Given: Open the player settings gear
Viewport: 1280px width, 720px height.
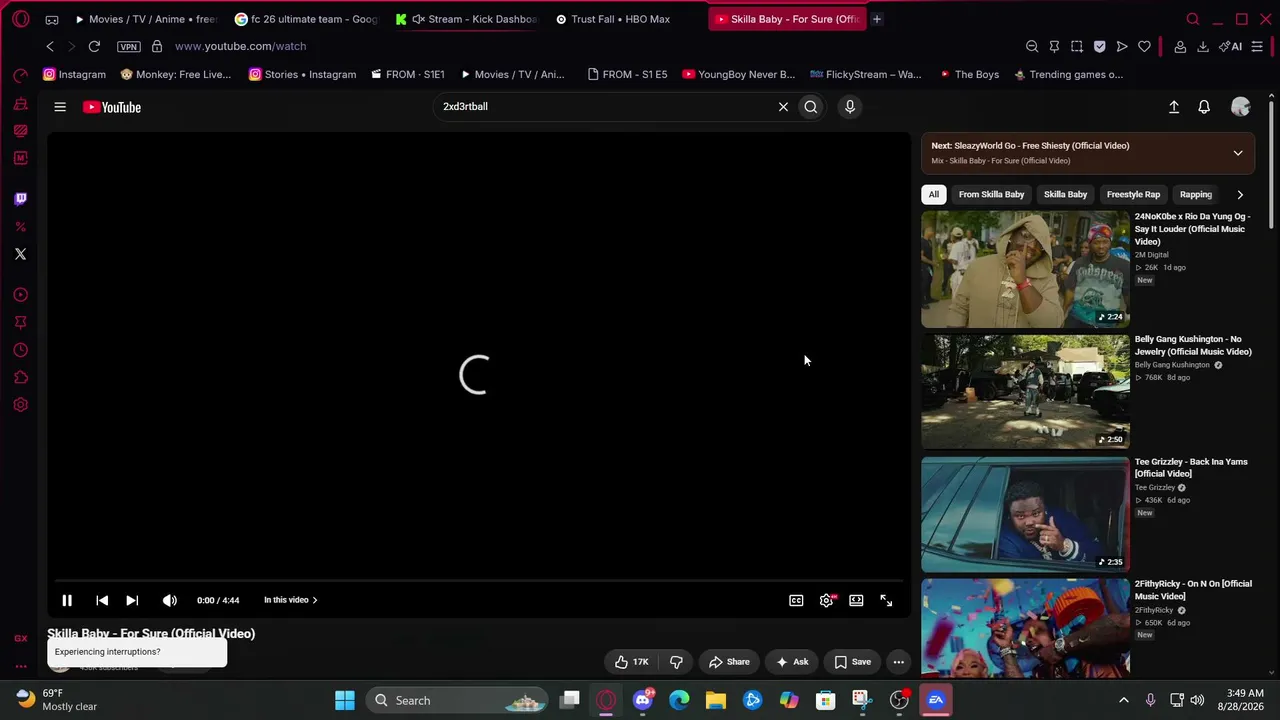Looking at the screenshot, I should (x=827, y=600).
